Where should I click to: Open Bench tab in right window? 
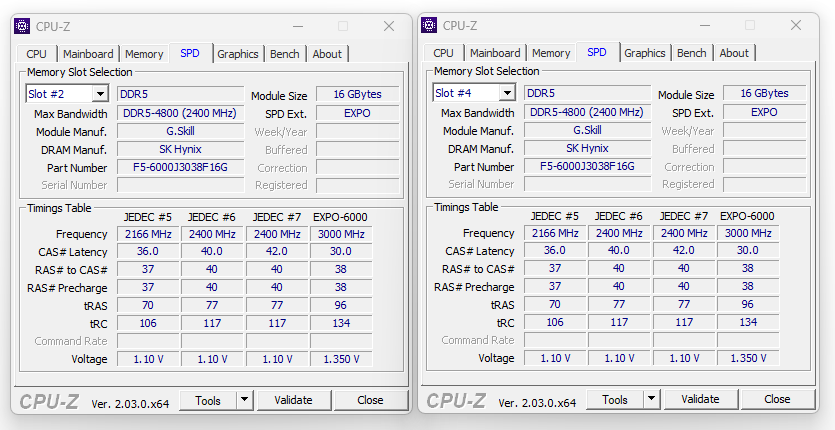pyautogui.click(x=691, y=53)
